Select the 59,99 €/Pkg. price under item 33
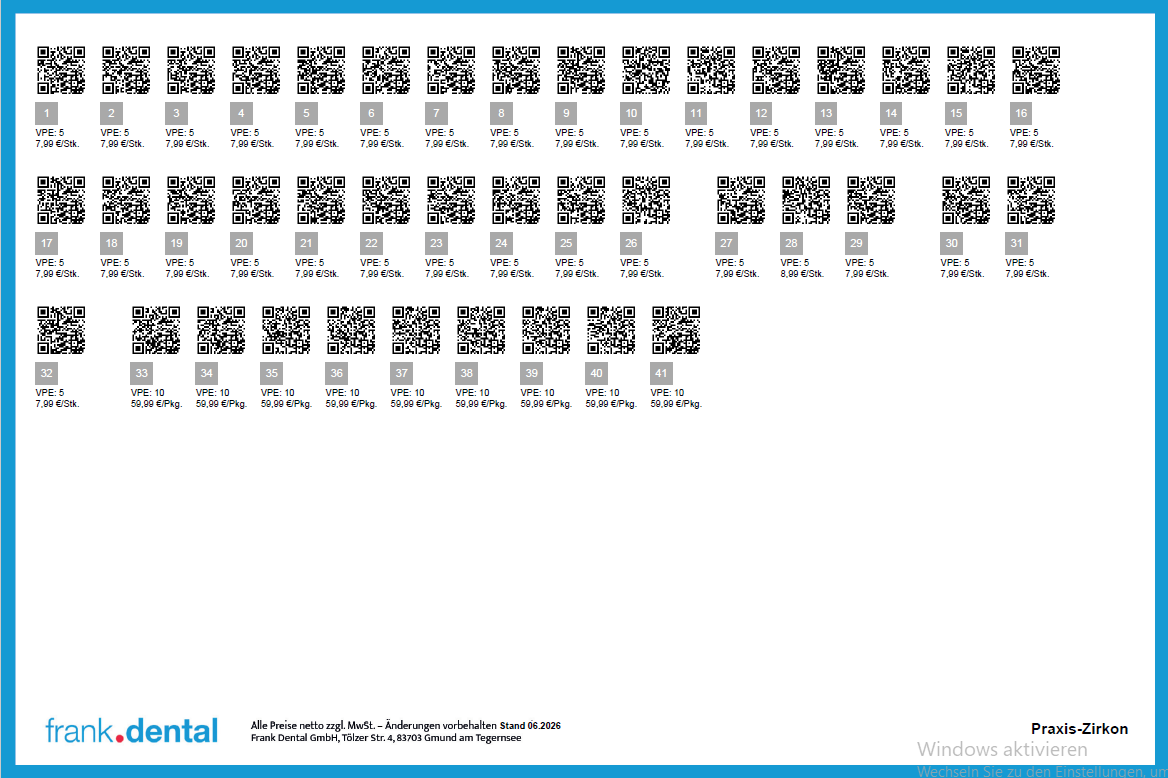Image resolution: width=1168 pixels, height=778 pixels. coord(156,404)
